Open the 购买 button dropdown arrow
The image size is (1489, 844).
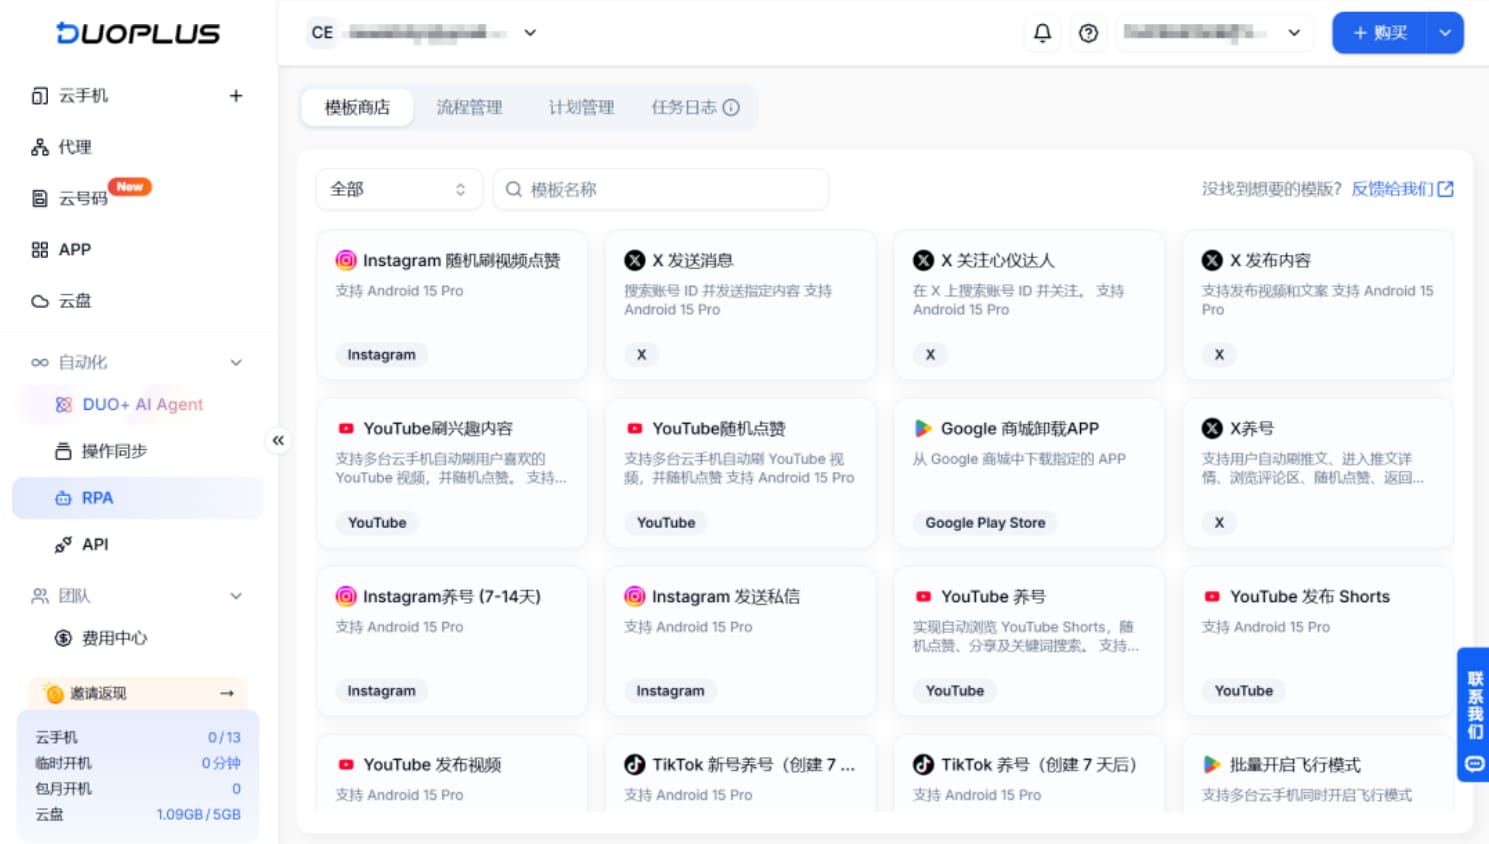tap(1445, 33)
